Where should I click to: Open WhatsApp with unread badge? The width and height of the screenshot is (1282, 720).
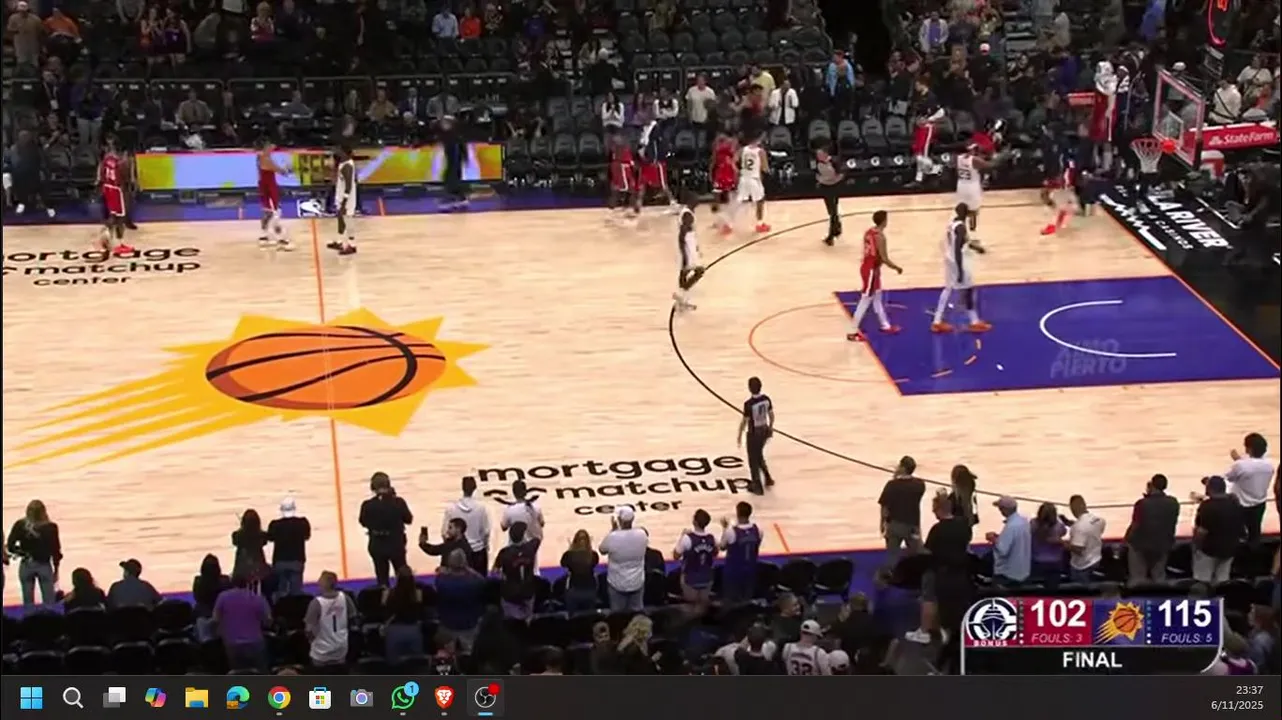[403, 696]
